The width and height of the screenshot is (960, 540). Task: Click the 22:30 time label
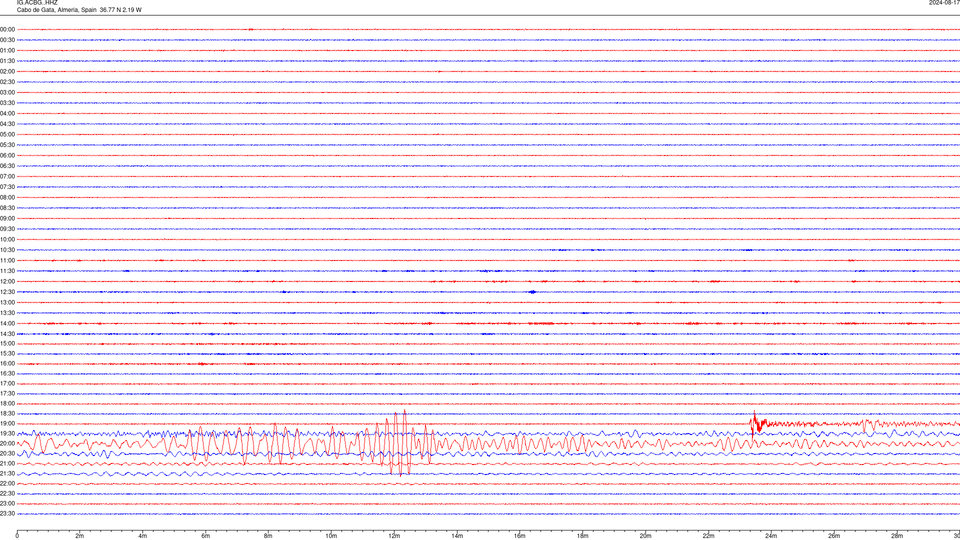pyautogui.click(x=7, y=493)
